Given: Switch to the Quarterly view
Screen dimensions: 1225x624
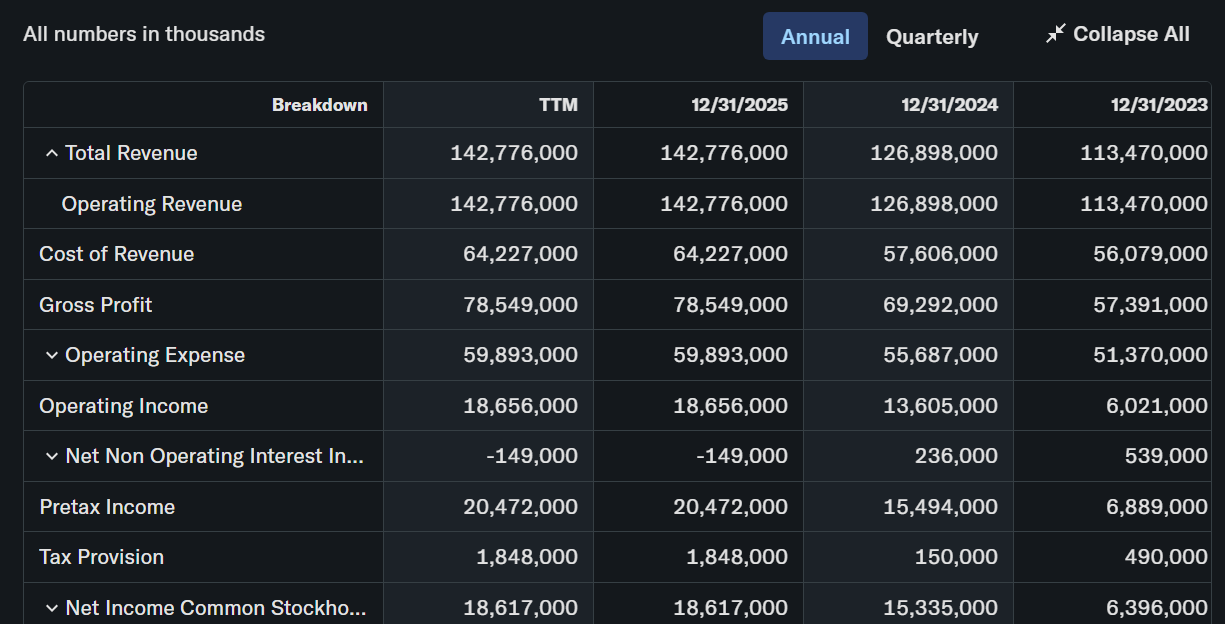Looking at the screenshot, I should tap(932, 37).
